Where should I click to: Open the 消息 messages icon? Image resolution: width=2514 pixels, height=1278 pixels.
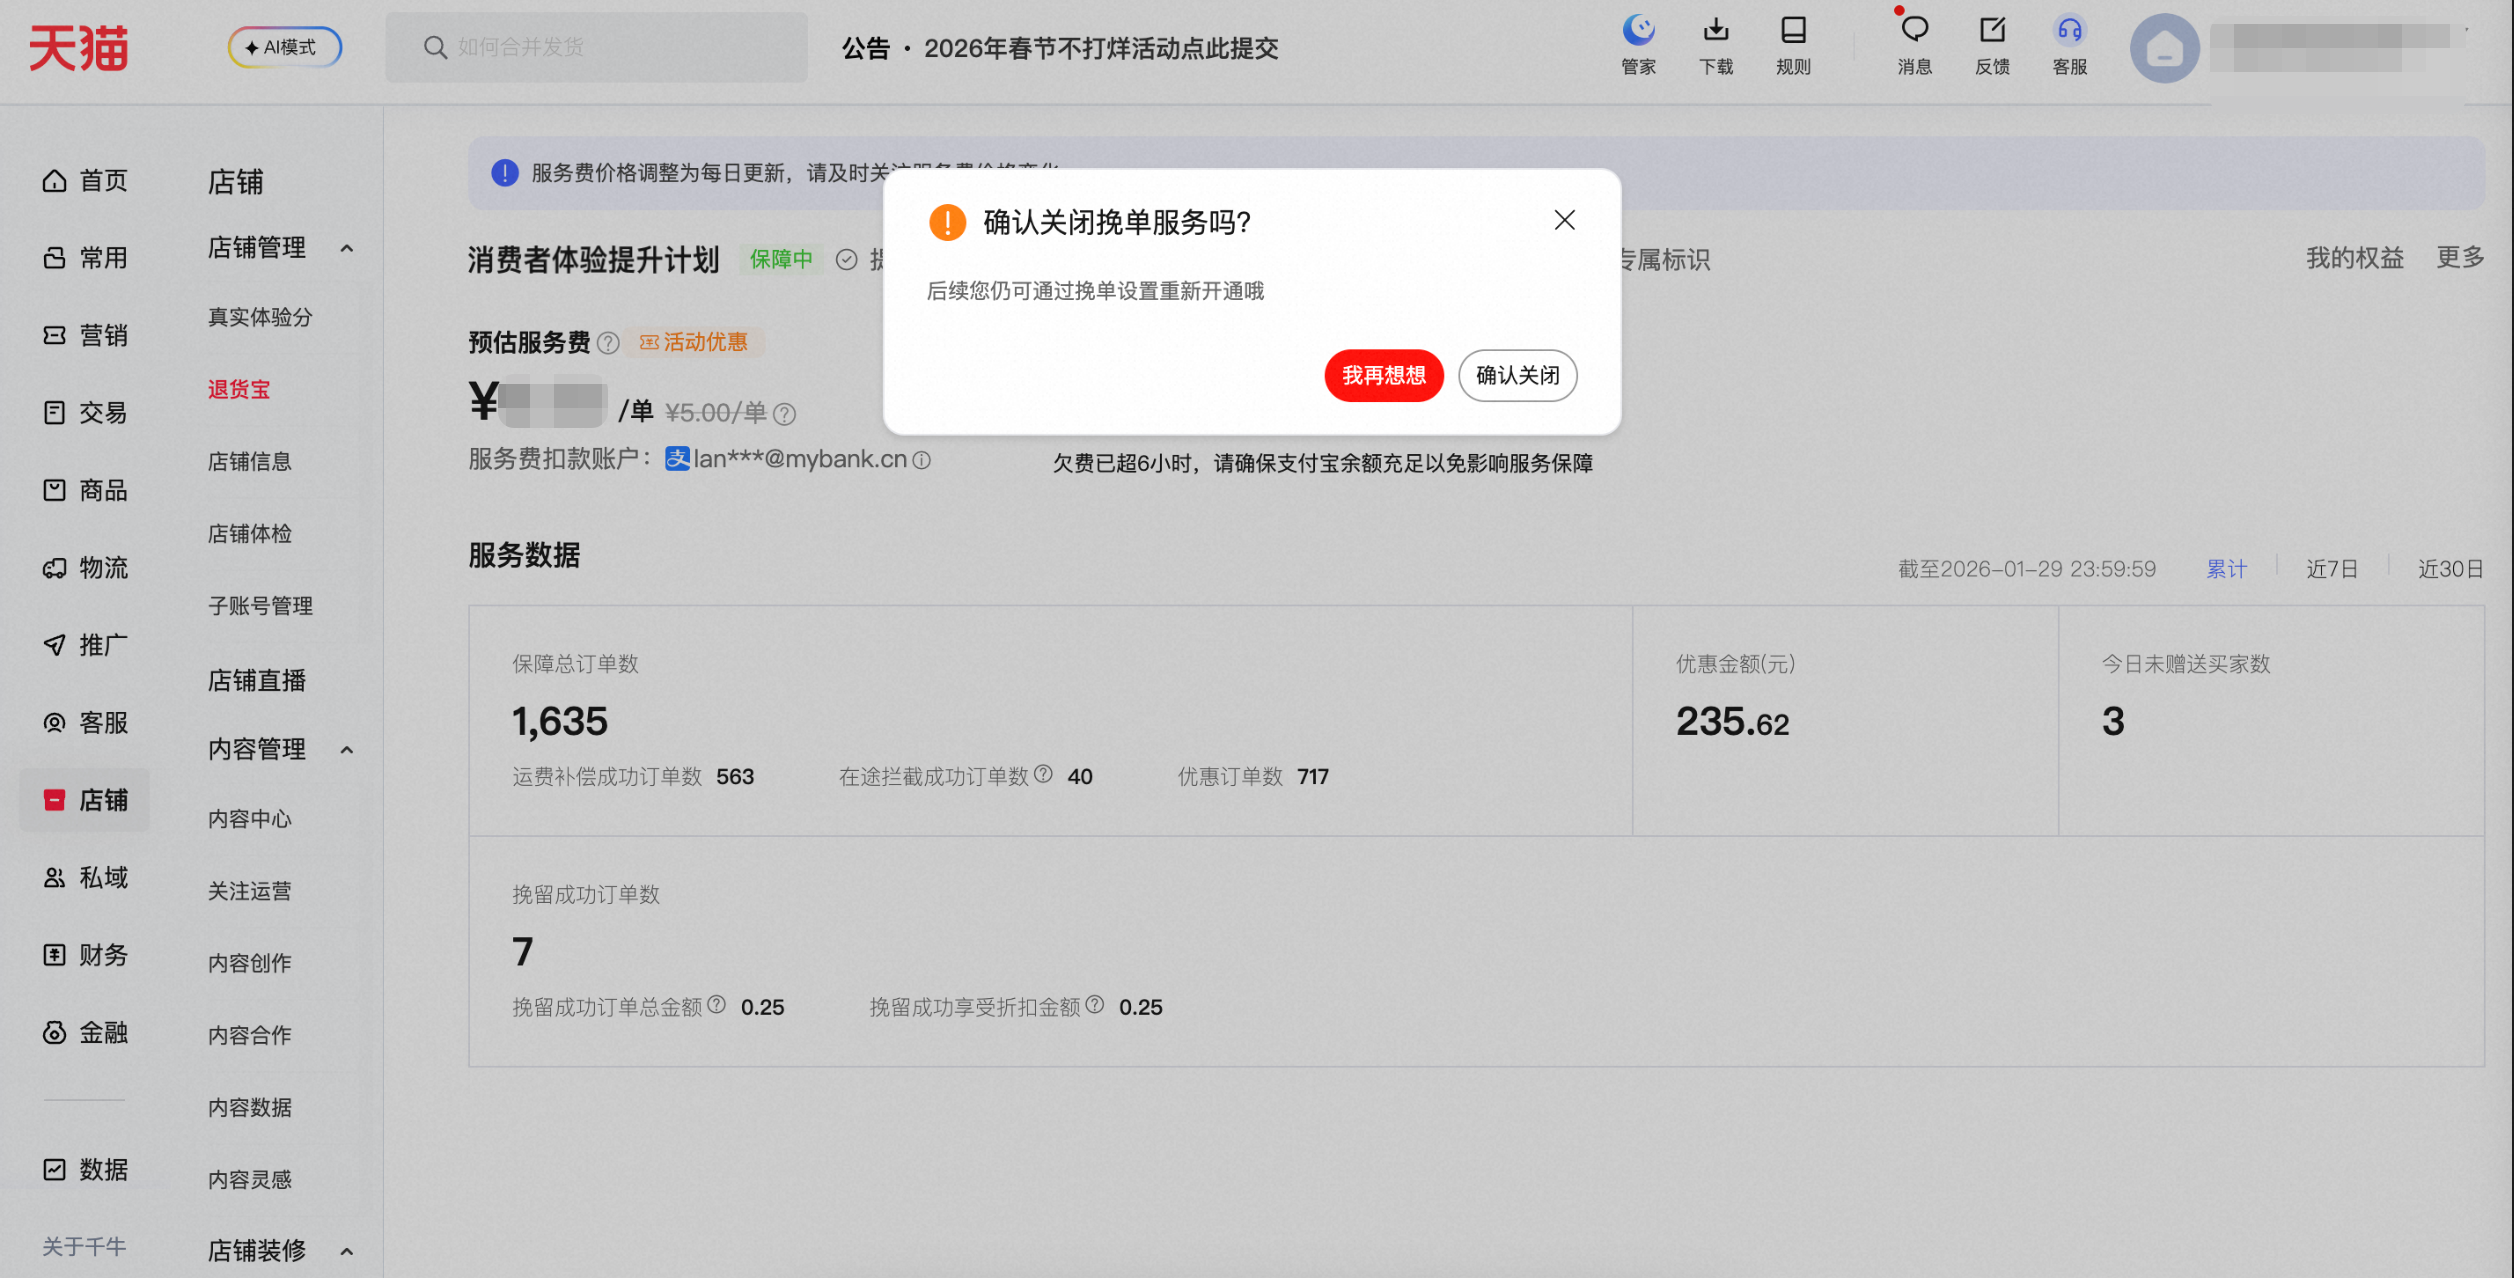1914,45
